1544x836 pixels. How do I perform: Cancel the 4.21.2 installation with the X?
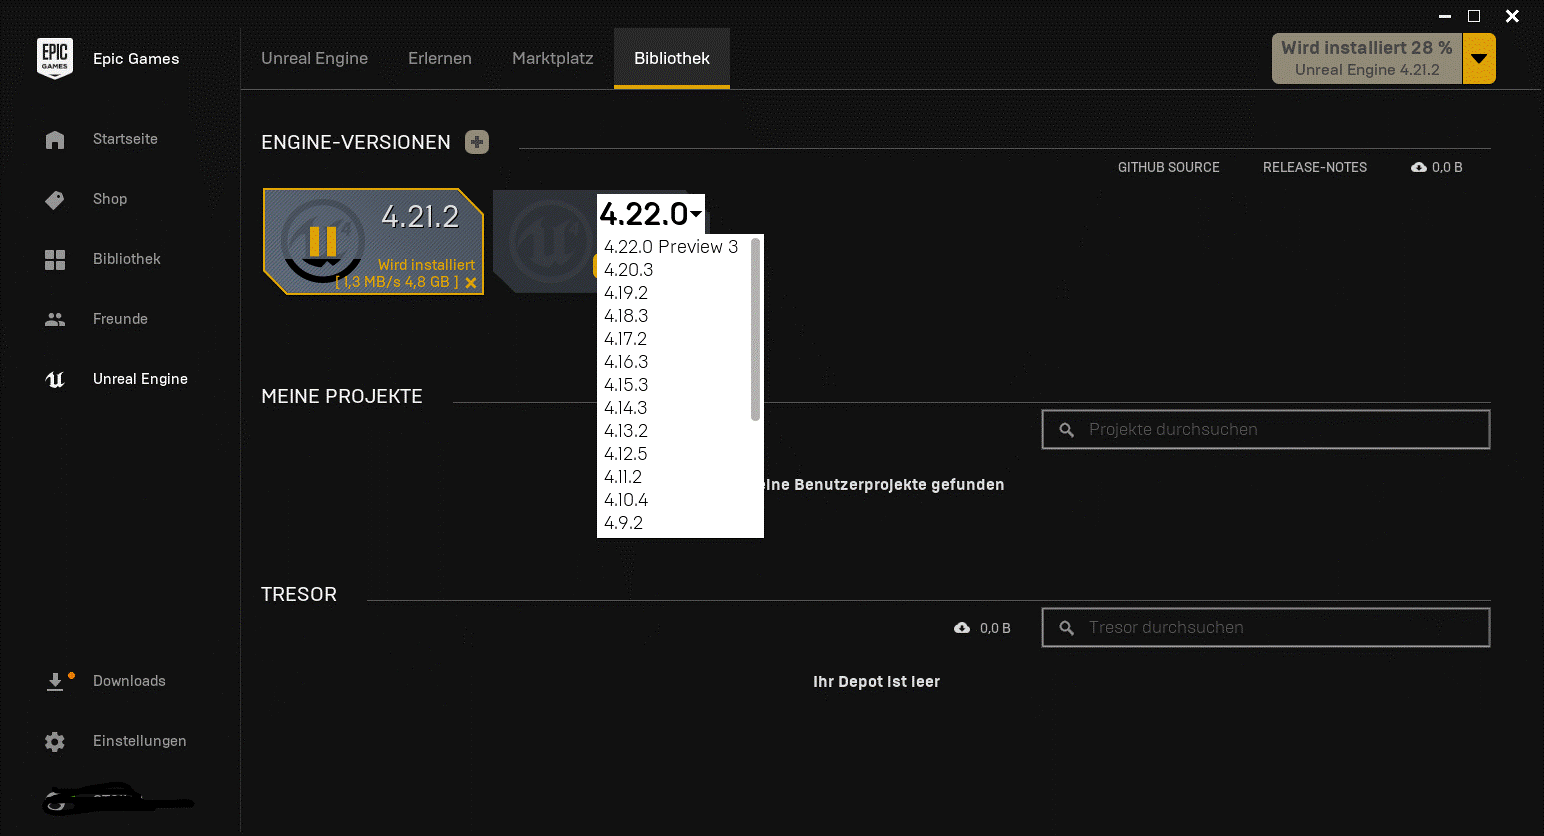point(471,283)
